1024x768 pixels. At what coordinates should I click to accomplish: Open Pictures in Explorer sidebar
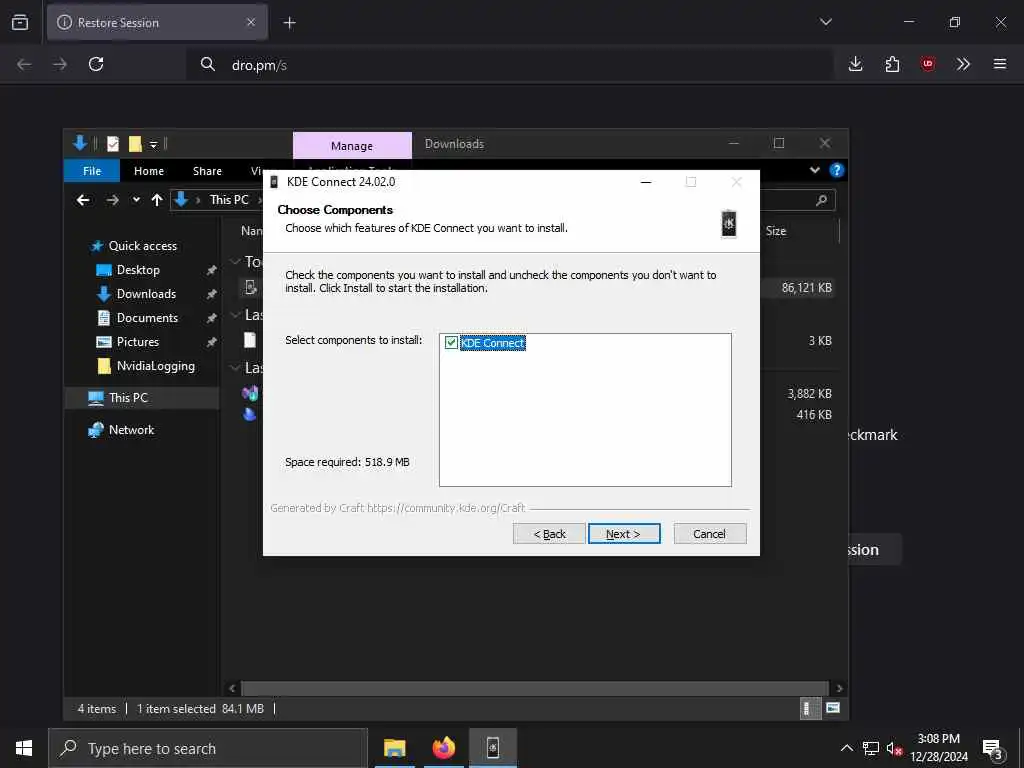[x=137, y=342]
